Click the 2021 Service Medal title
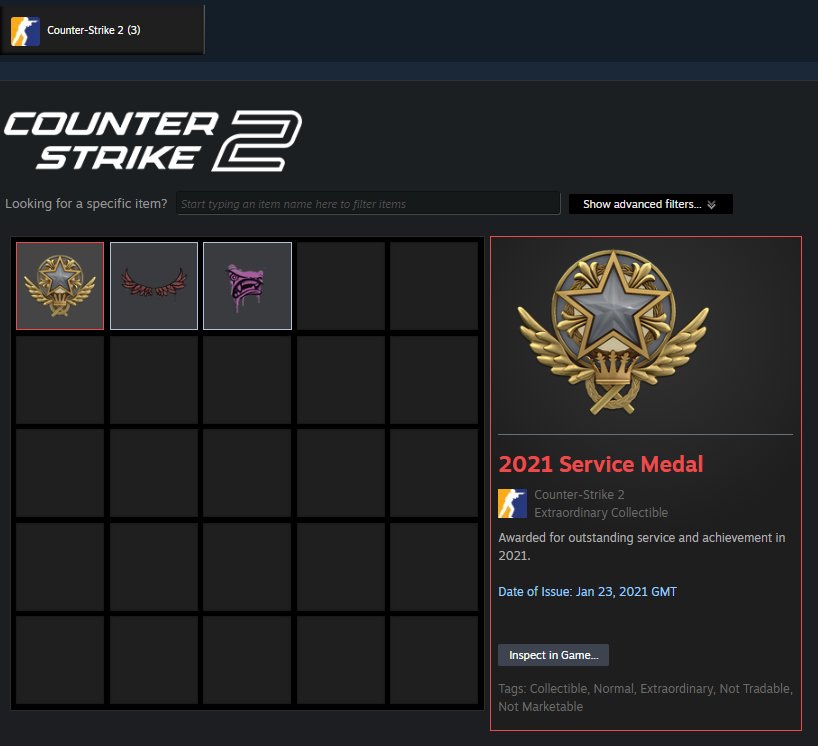The image size is (818, 746). click(x=600, y=464)
